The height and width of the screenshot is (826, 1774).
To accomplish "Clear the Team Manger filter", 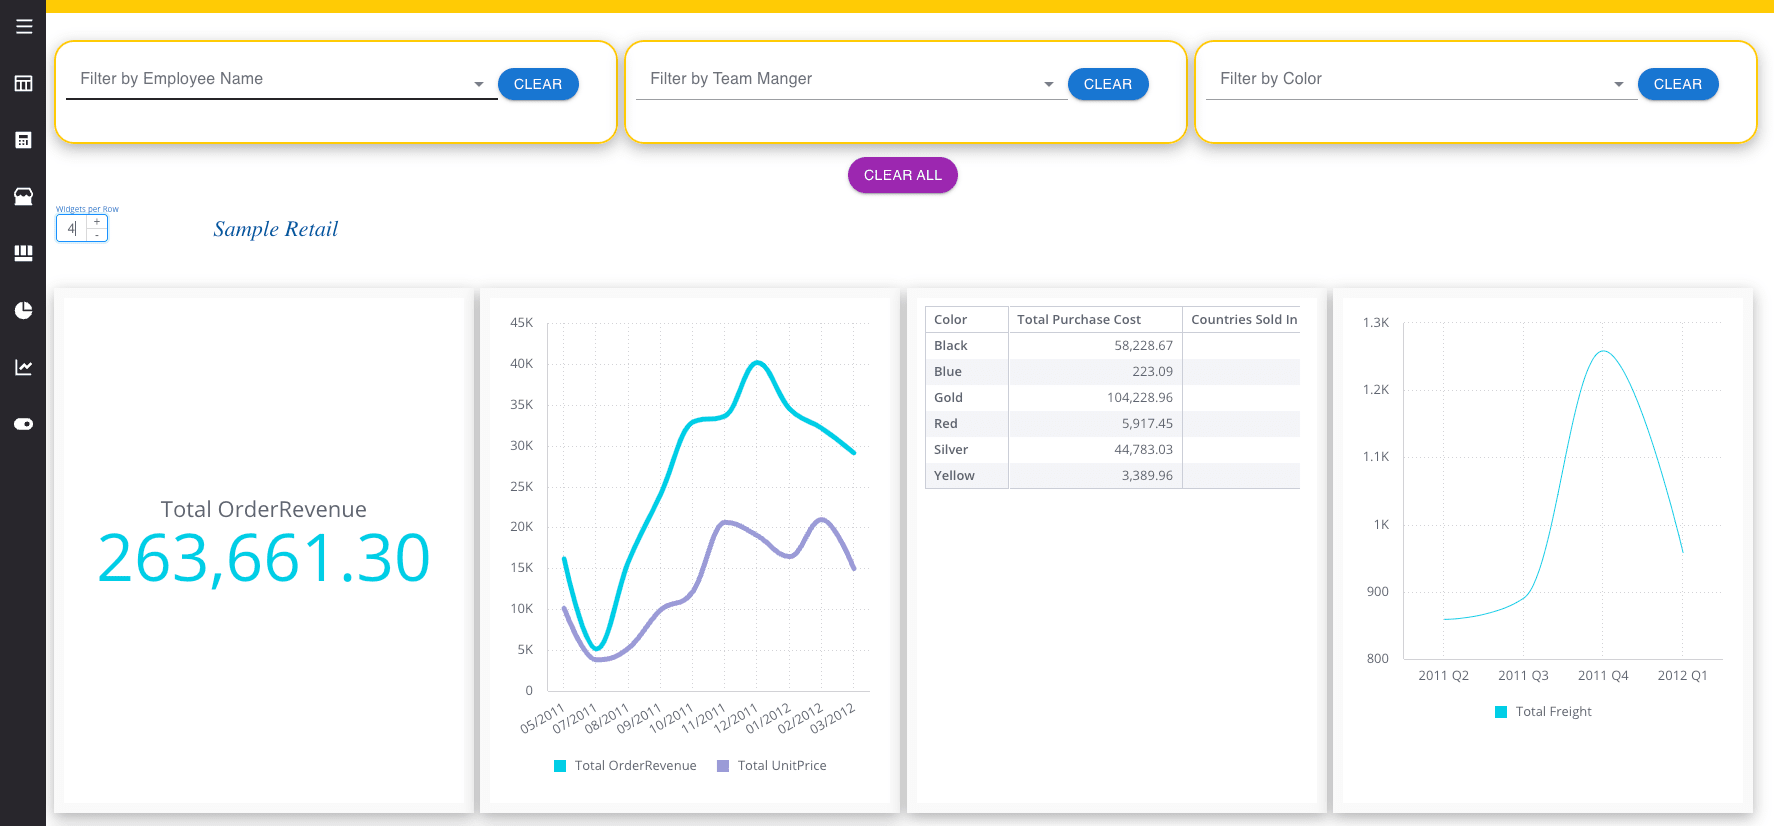I will click(x=1108, y=84).
